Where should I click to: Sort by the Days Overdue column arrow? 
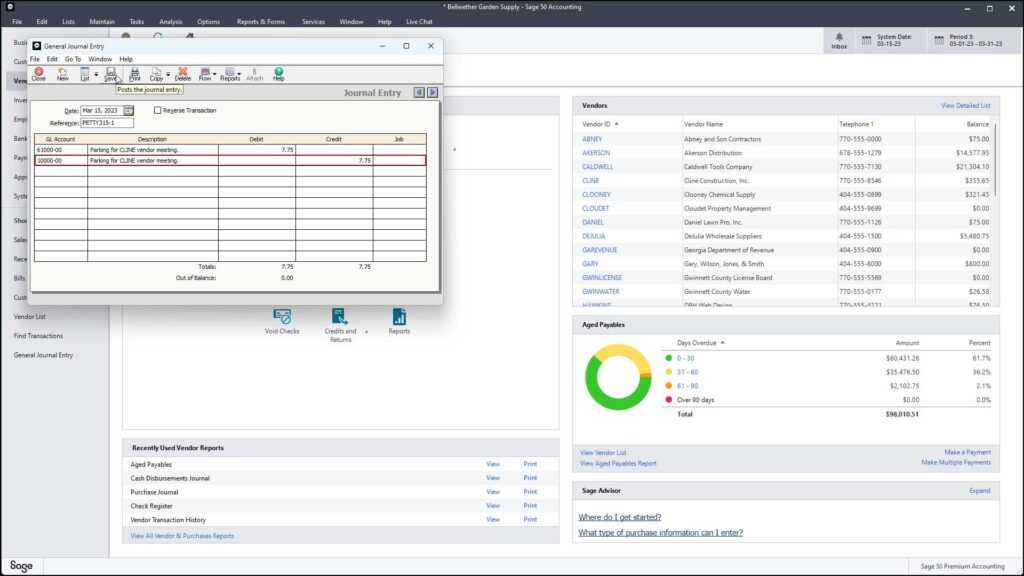tap(722, 343)
